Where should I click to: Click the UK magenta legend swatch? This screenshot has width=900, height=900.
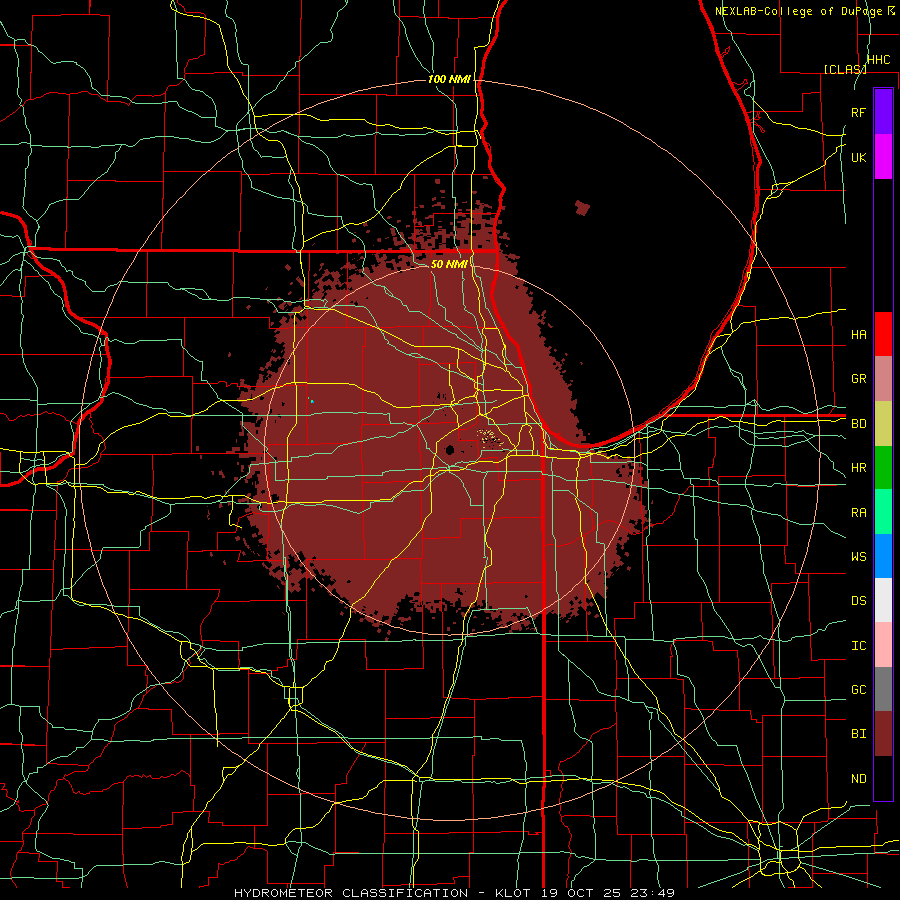point(883,157)
